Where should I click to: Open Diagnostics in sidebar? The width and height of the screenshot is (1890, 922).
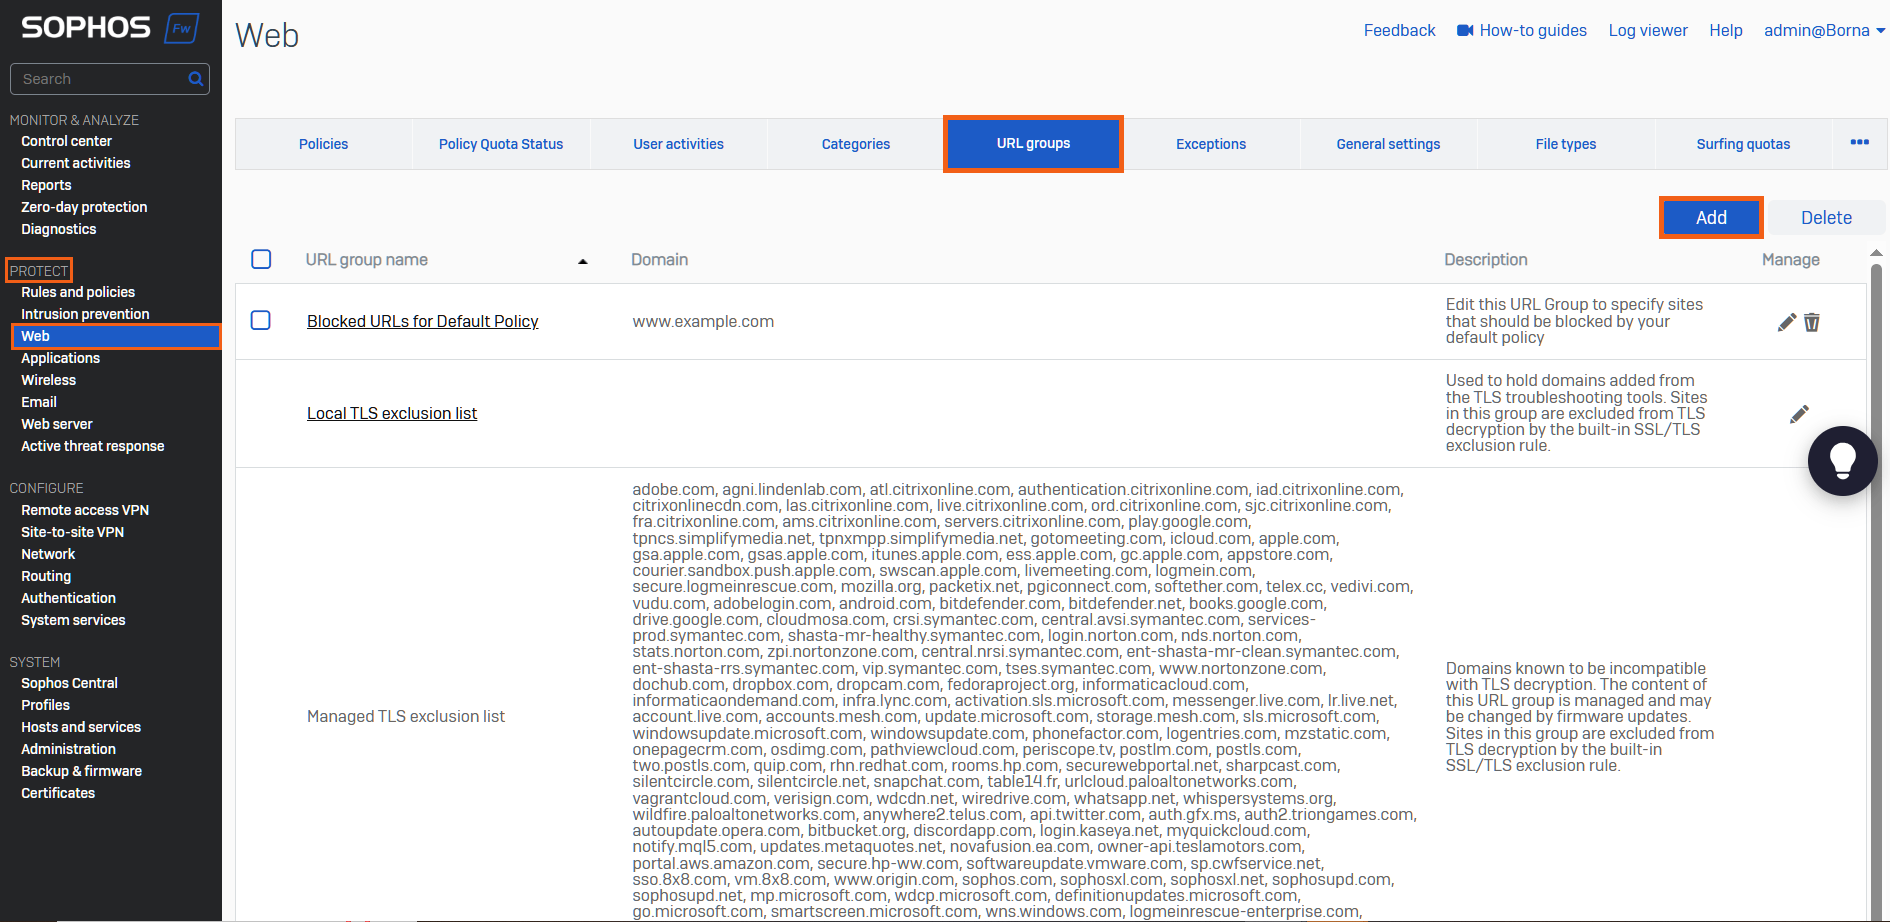click(x=59, y=229)
